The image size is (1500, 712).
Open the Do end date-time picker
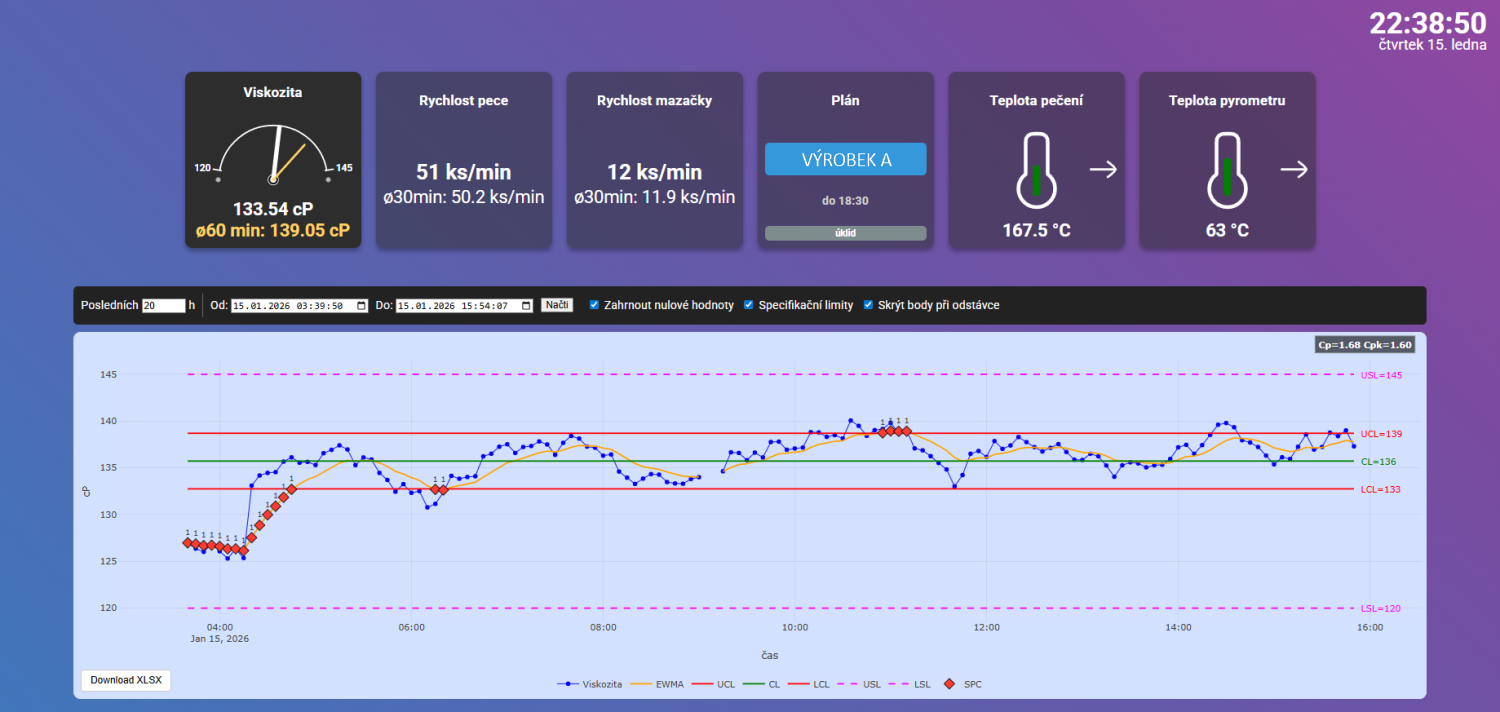(x=526, y=306)
